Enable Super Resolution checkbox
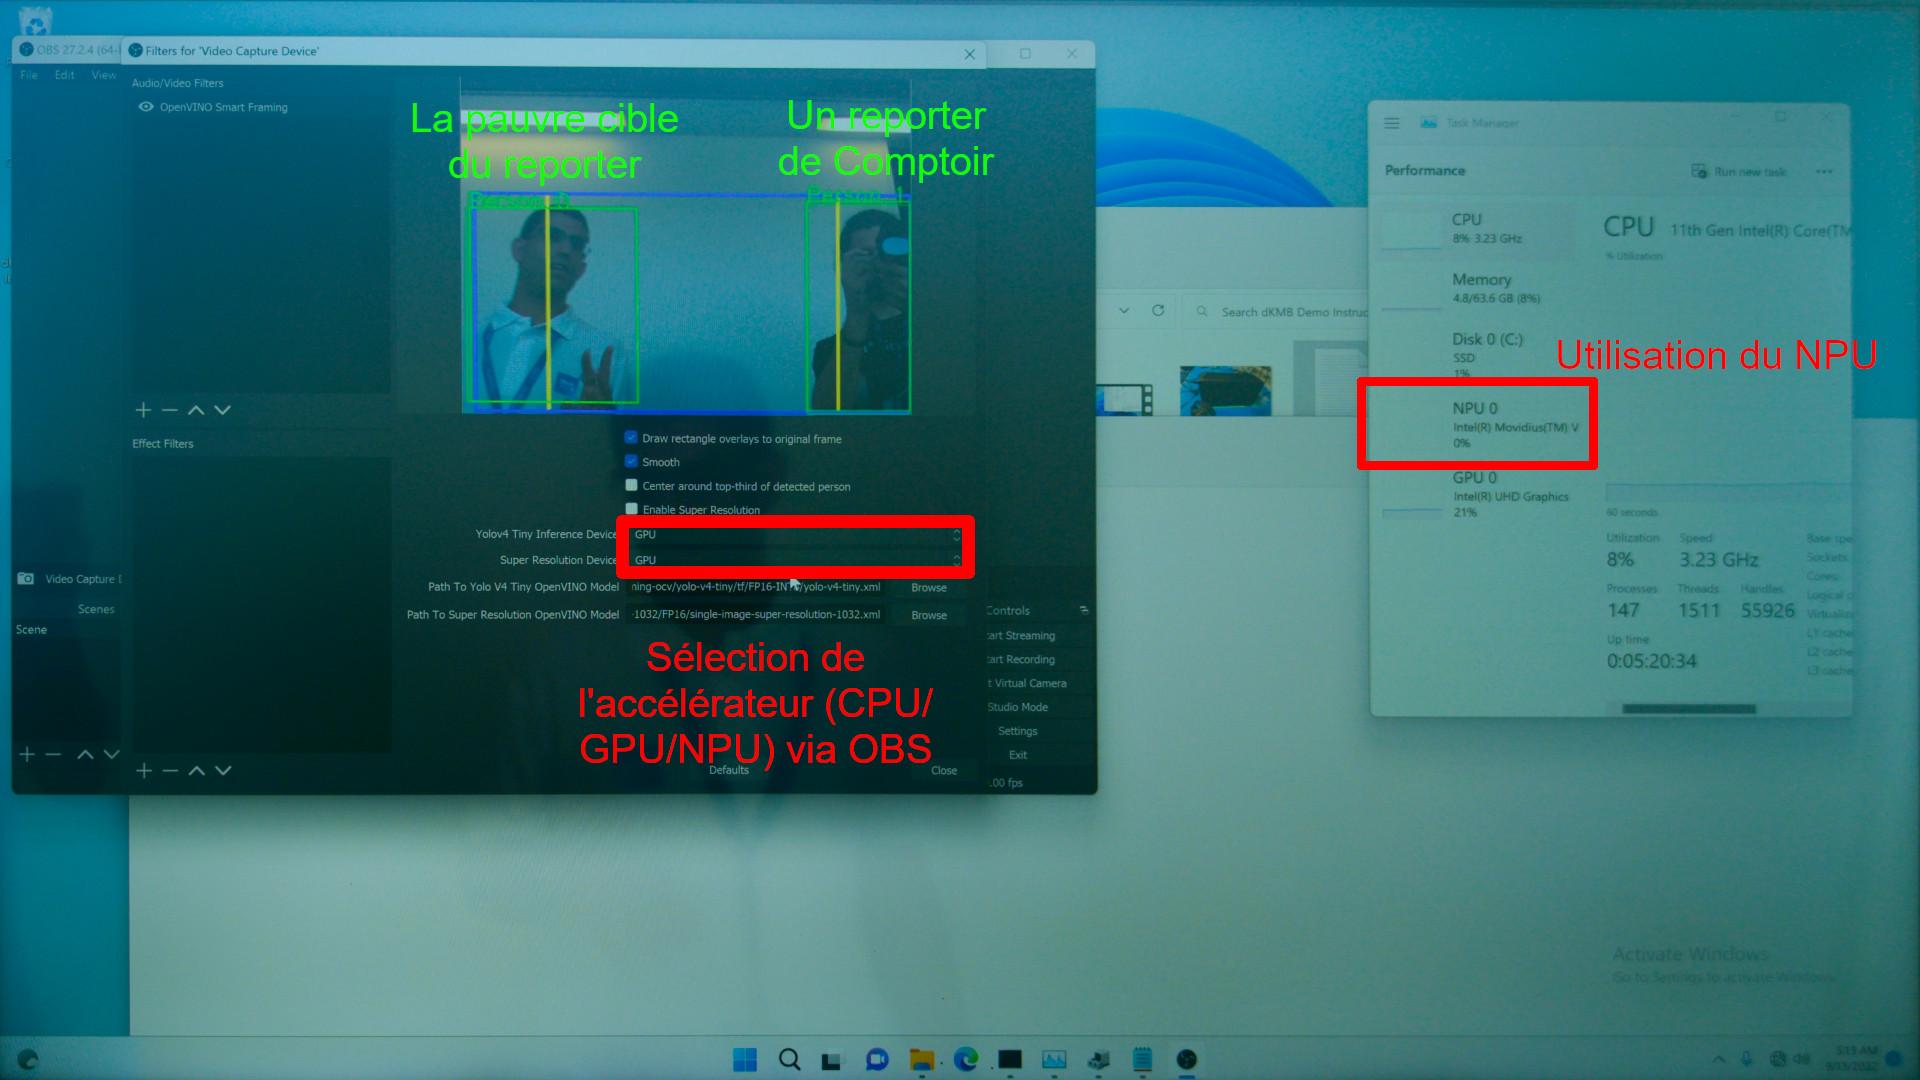 [x=631, y=509]
